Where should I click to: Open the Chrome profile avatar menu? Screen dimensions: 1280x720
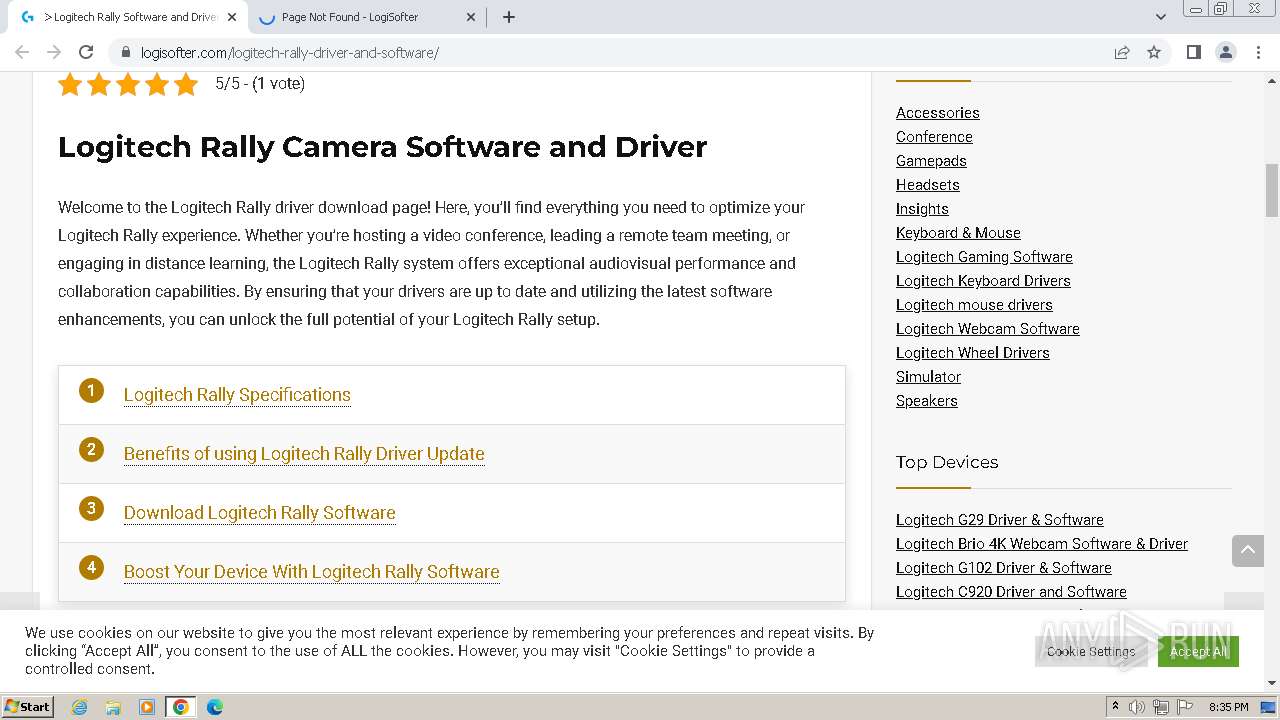1225,52
